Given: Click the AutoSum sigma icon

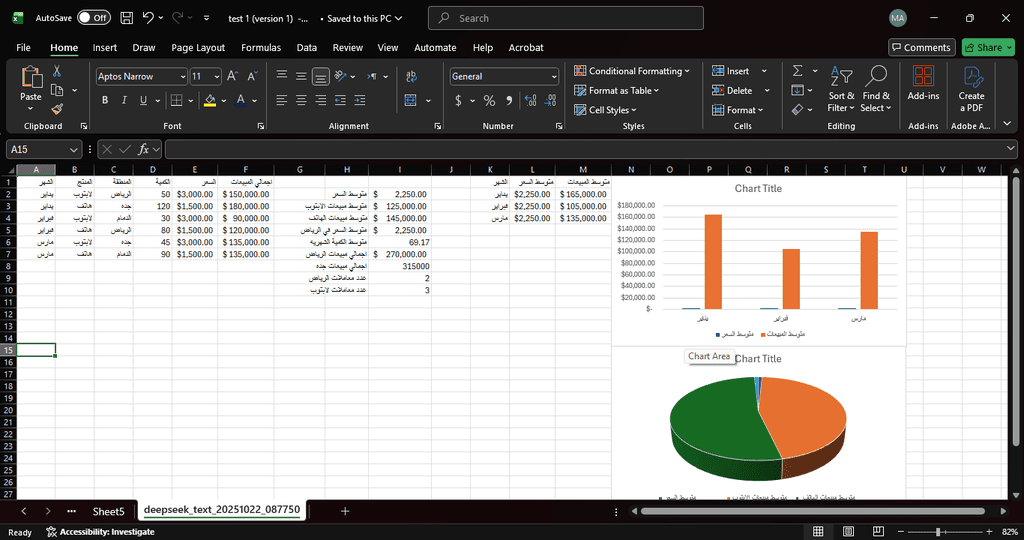Looking at the screenshot, I should click(797, 71).
